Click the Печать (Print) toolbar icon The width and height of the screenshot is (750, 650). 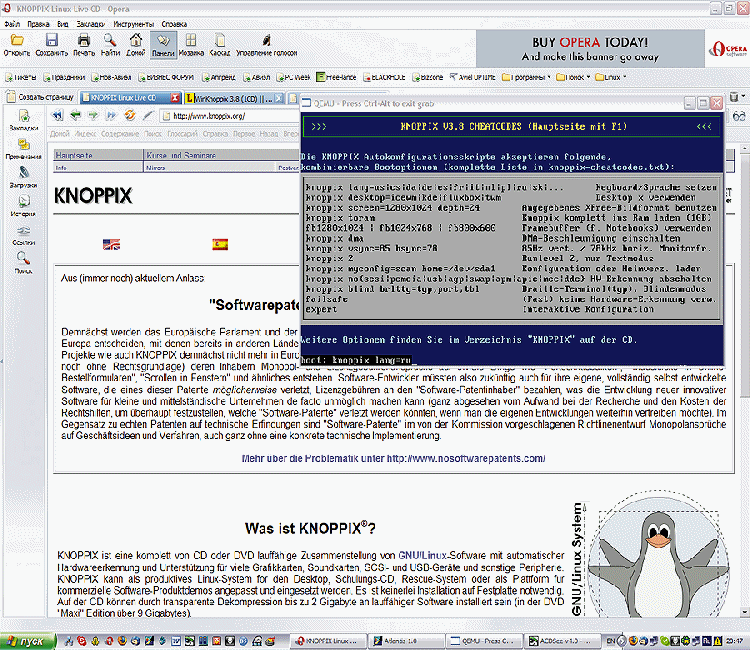(x=84, y=41)
